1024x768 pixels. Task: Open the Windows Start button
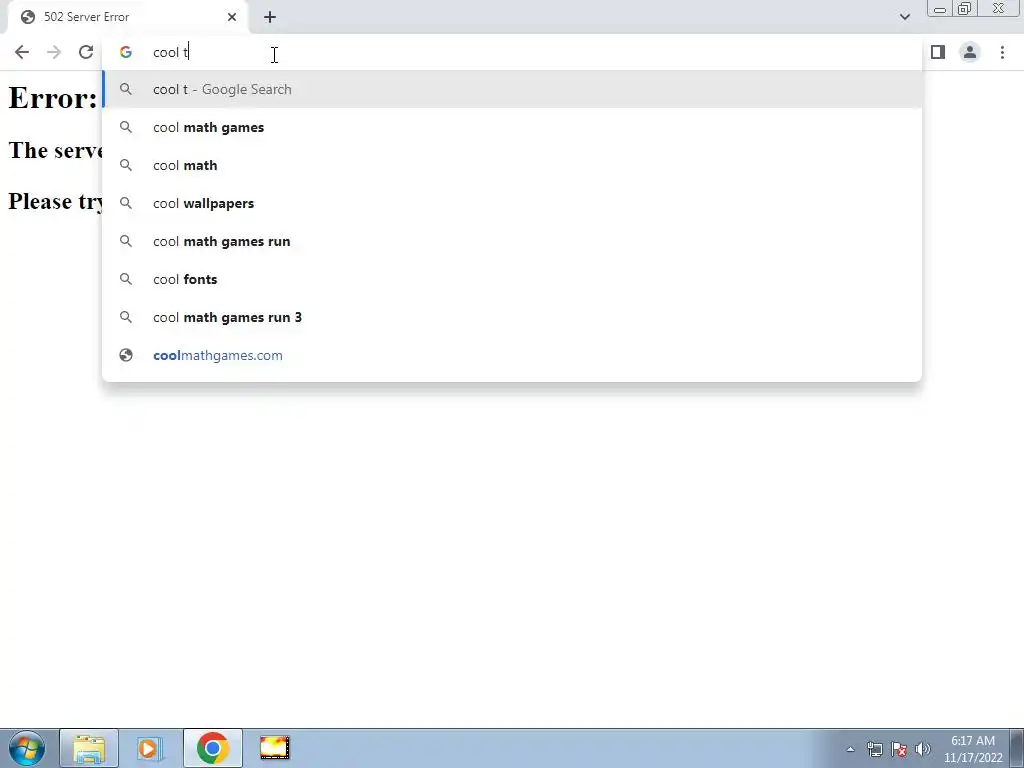coord(27,748)
